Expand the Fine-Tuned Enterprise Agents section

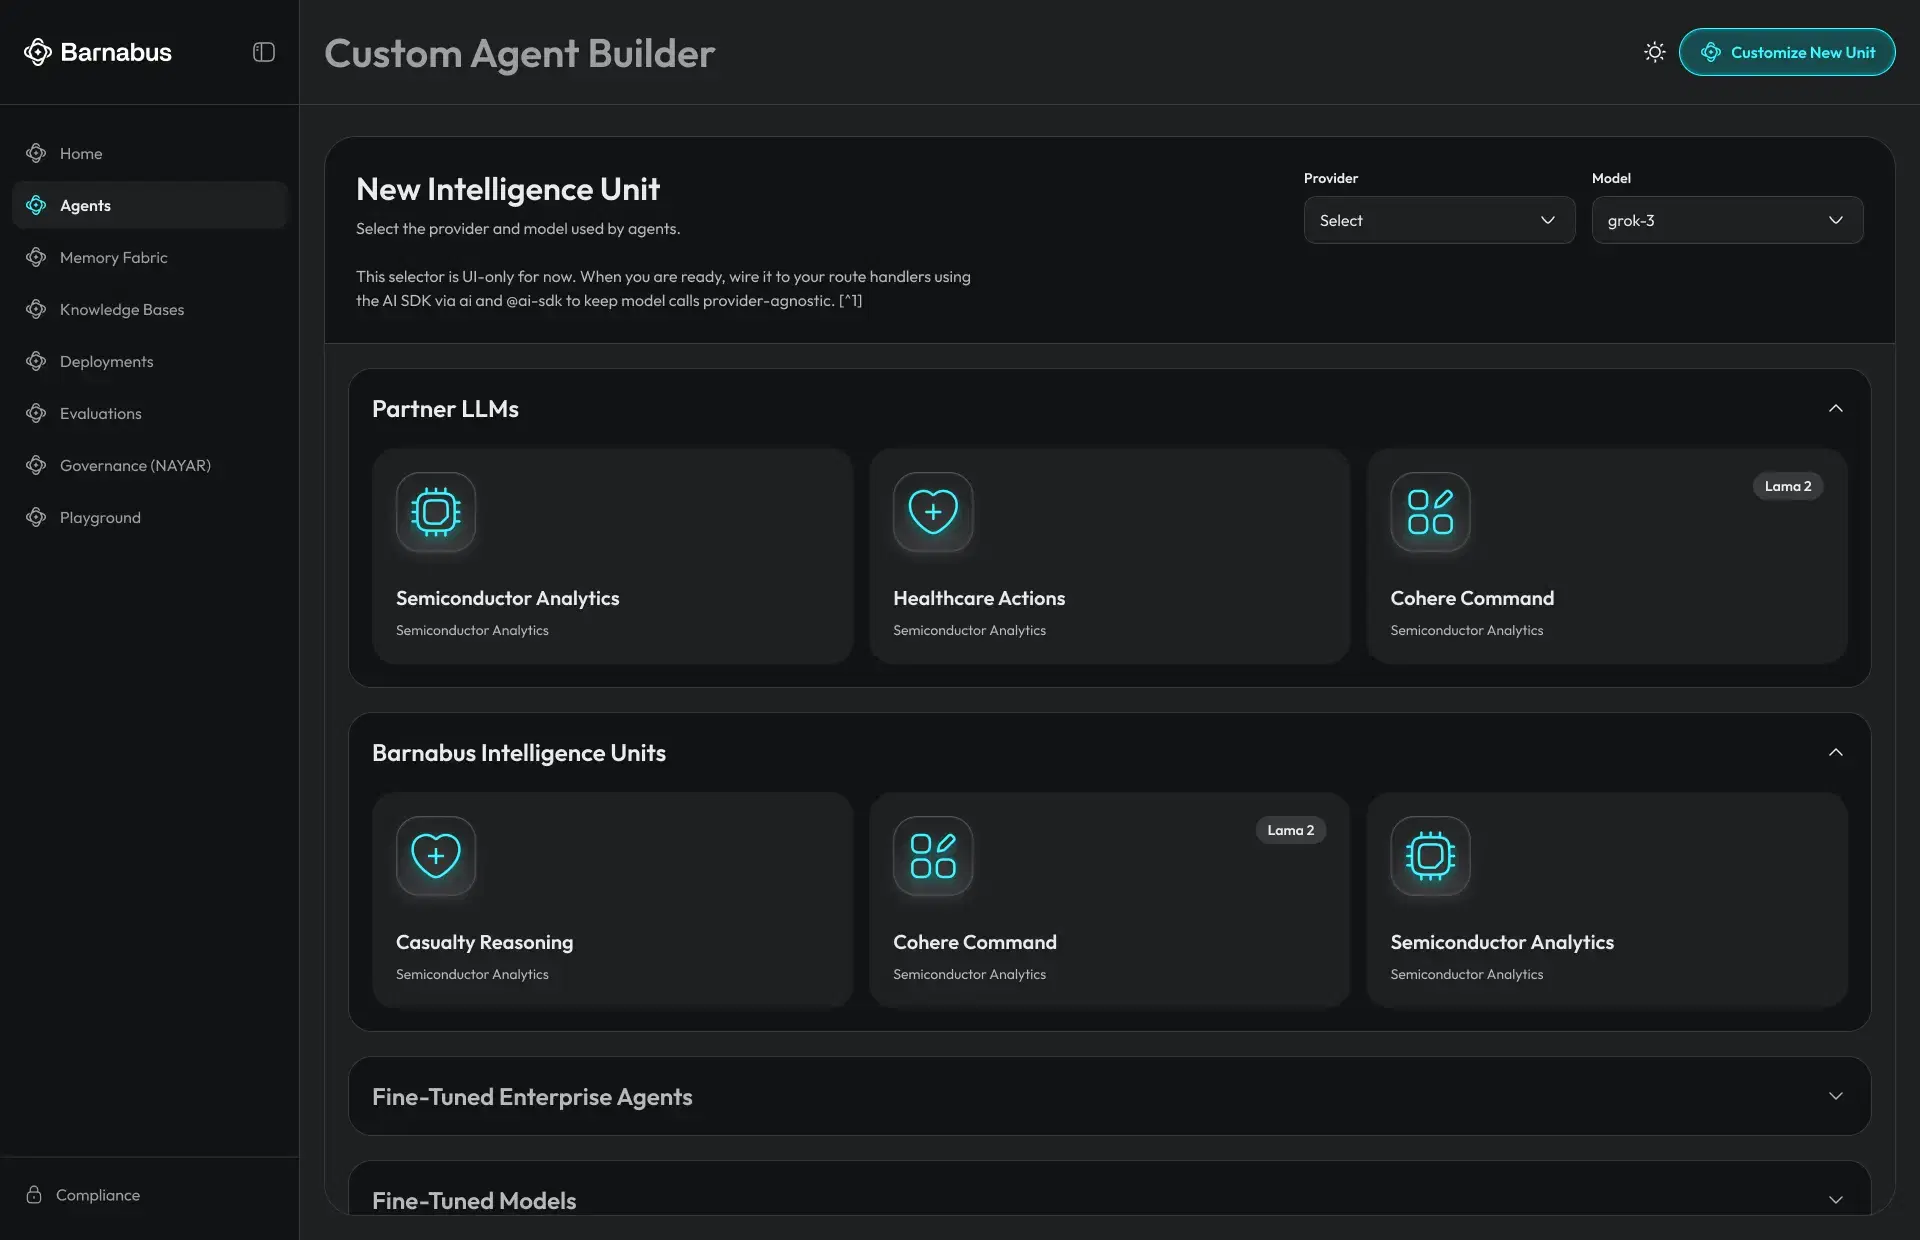[1835, 1096]
